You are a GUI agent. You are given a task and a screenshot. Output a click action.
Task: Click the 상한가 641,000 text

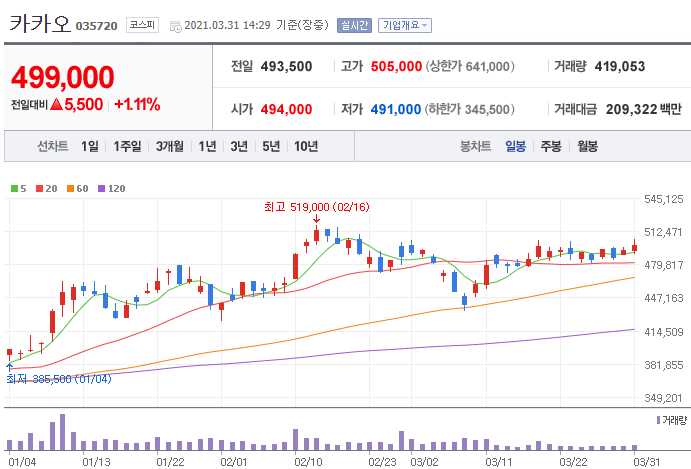coord(470,67)
